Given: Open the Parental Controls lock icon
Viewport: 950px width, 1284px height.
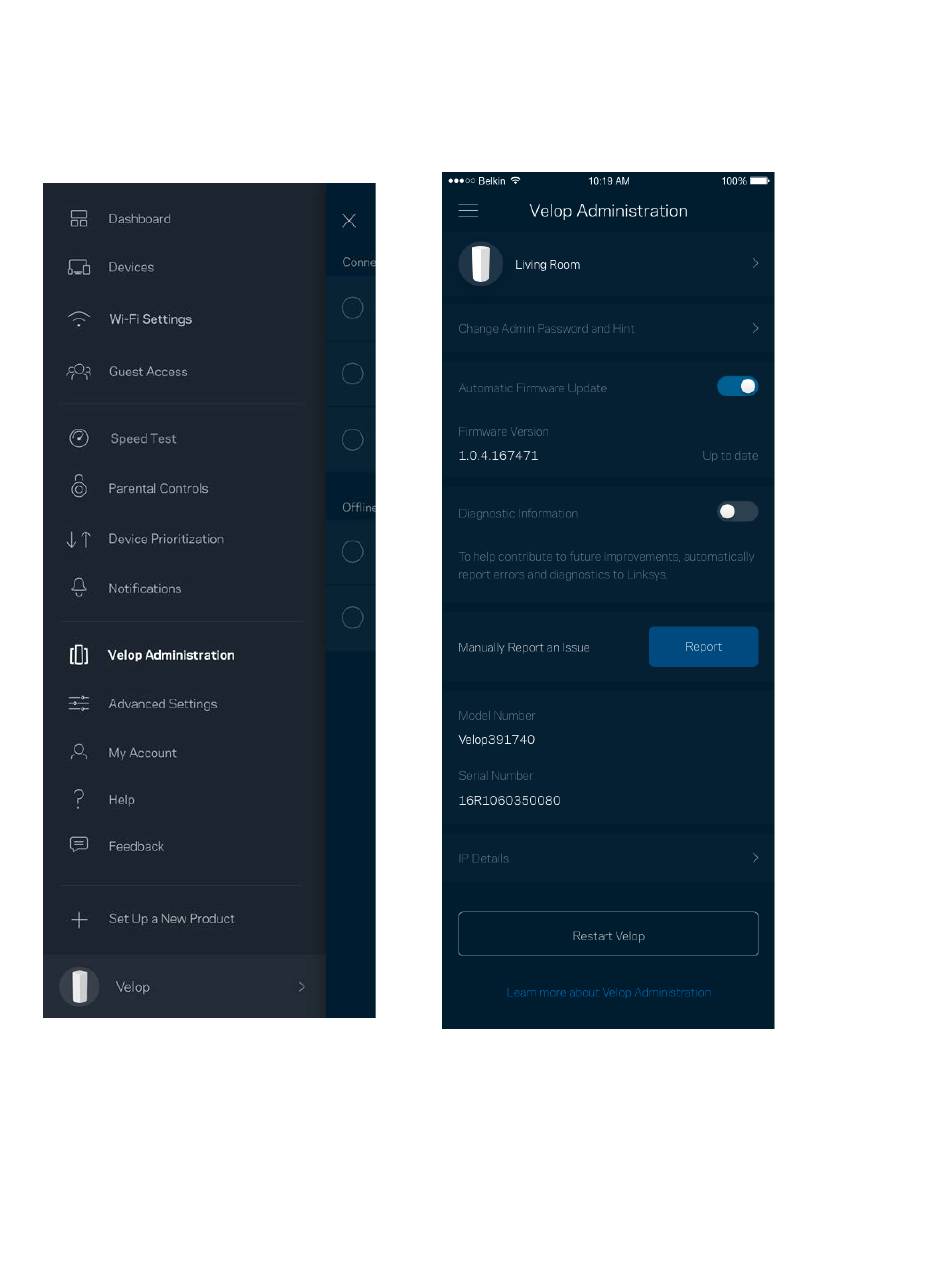Looking at the screenshot, I should 79,487.
